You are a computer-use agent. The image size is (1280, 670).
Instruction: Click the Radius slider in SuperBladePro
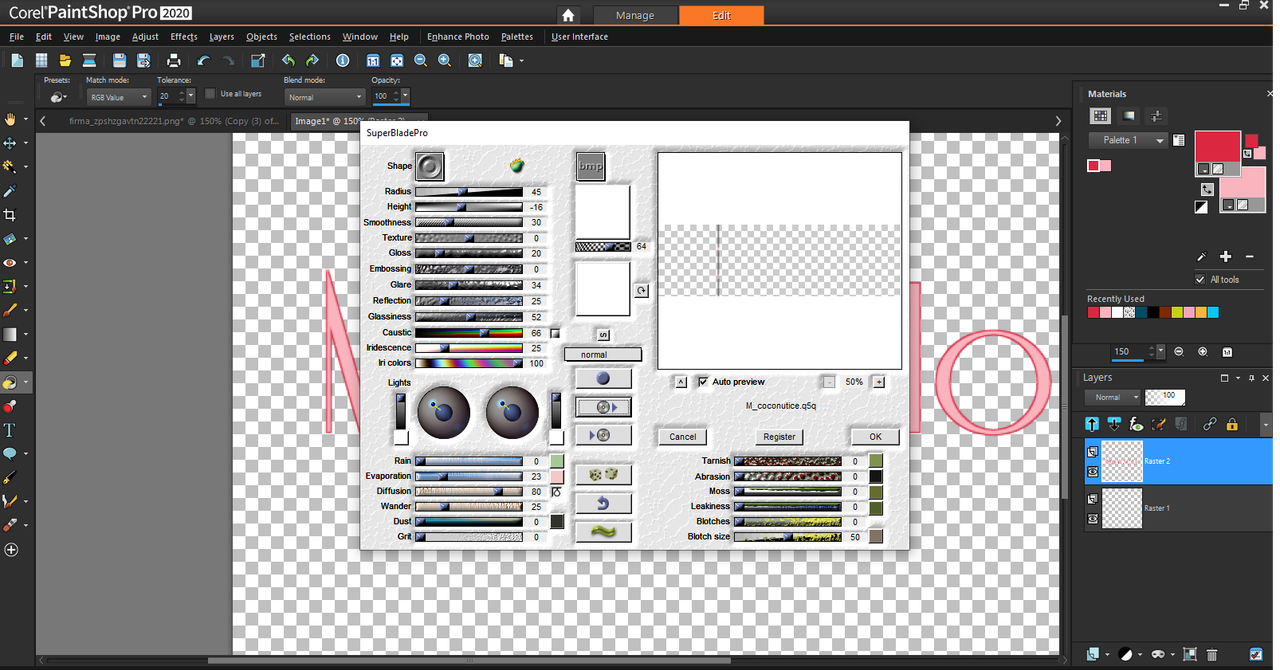point(469,192)
